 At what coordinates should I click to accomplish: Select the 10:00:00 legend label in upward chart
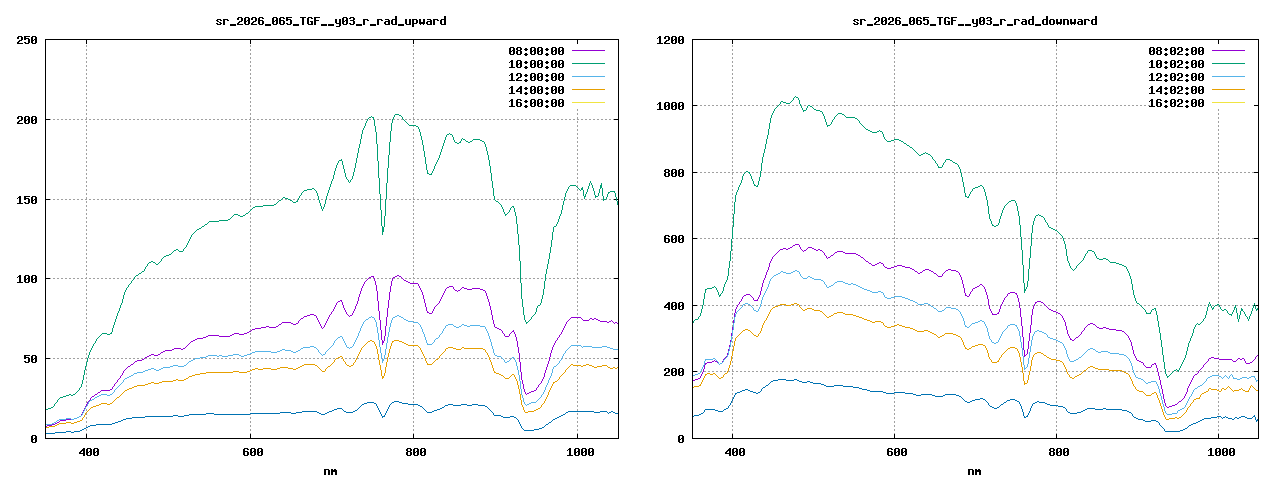536,64
